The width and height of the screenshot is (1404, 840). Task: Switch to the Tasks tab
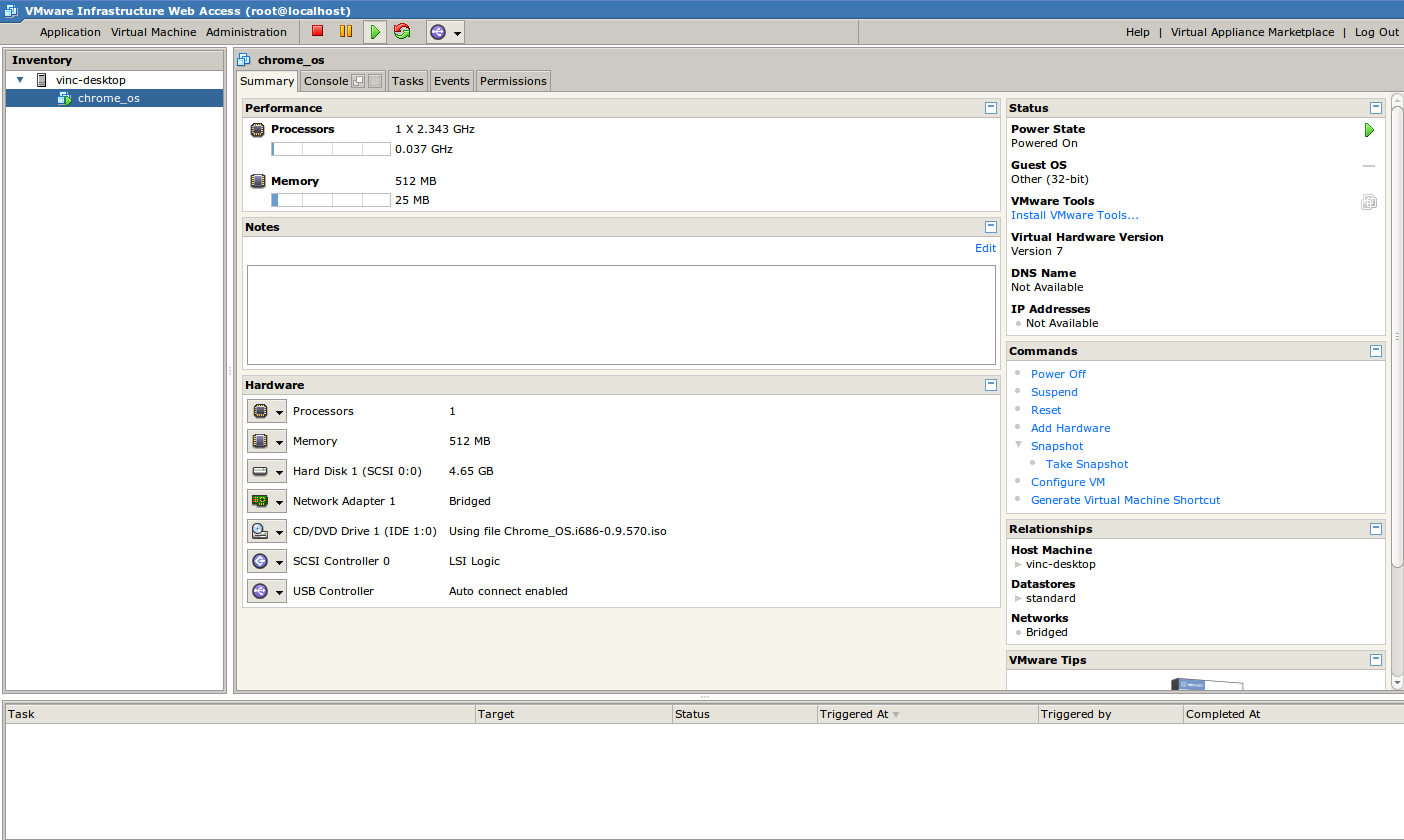[407, 81]
